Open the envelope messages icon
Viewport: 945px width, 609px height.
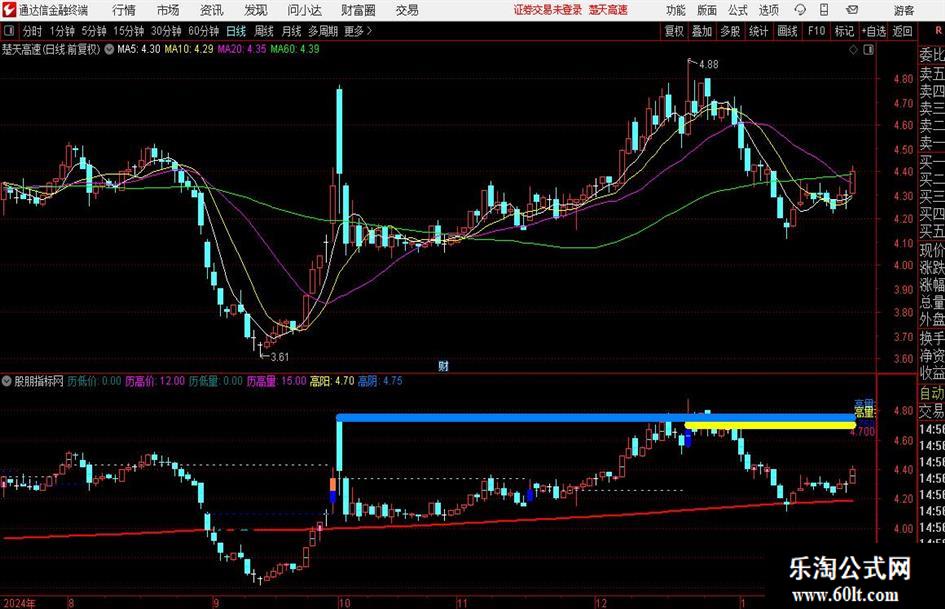pyautogui.click(x=852, y=10)
